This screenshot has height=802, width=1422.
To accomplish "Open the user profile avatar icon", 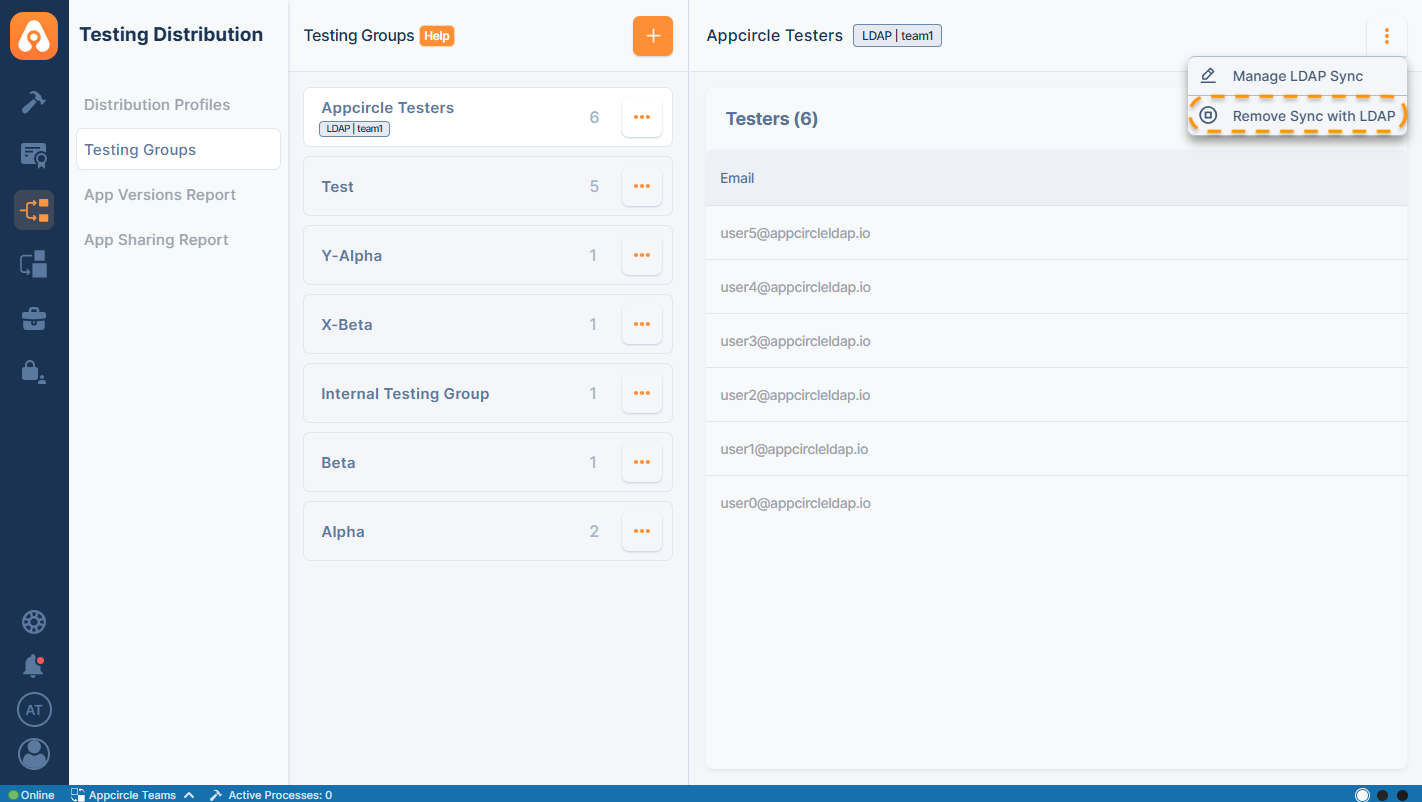I will (34, 754).
